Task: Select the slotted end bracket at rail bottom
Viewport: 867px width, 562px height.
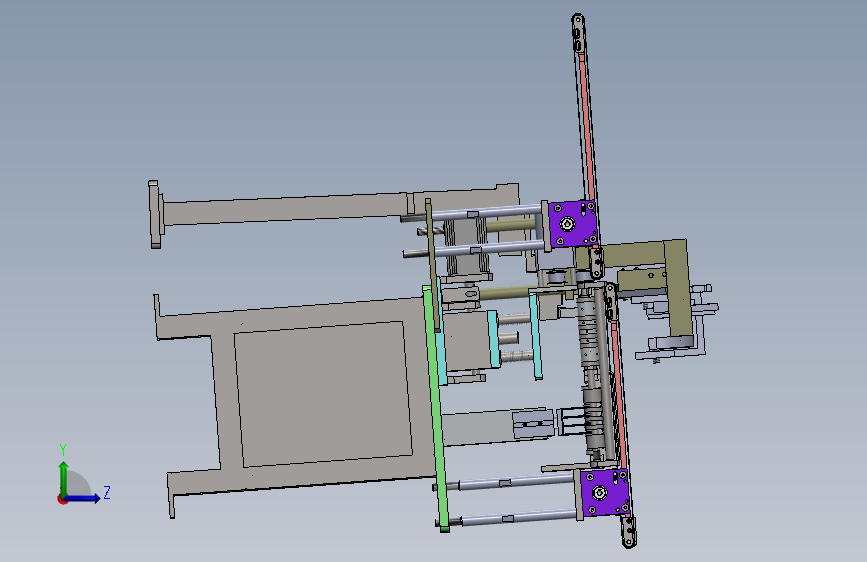Action: click(x=628, y=532)
